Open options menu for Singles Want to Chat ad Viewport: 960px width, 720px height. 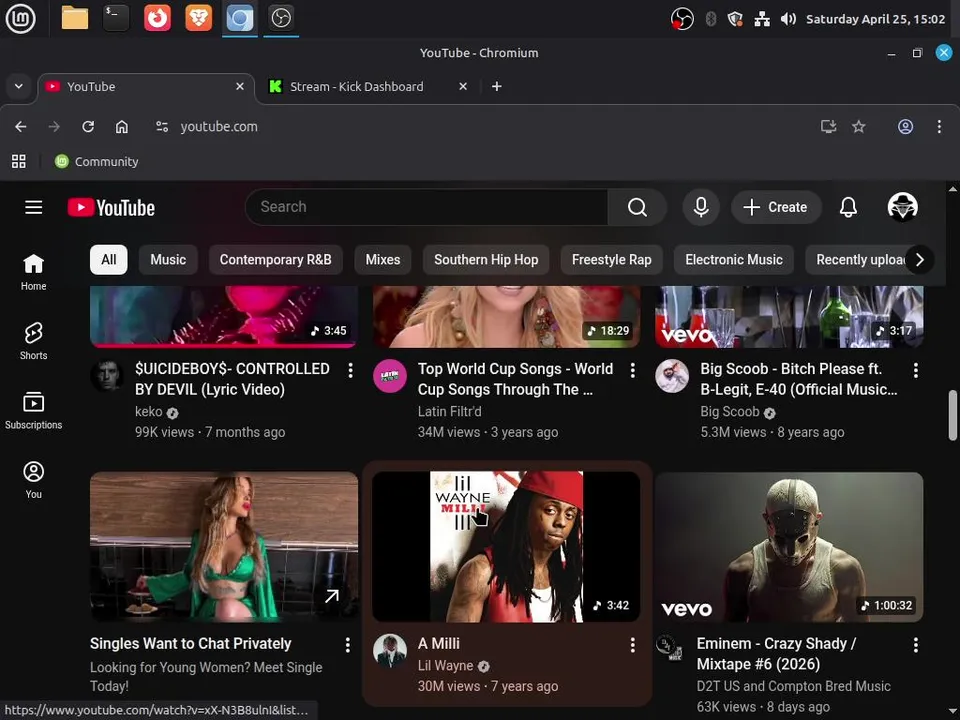[347, 645]
